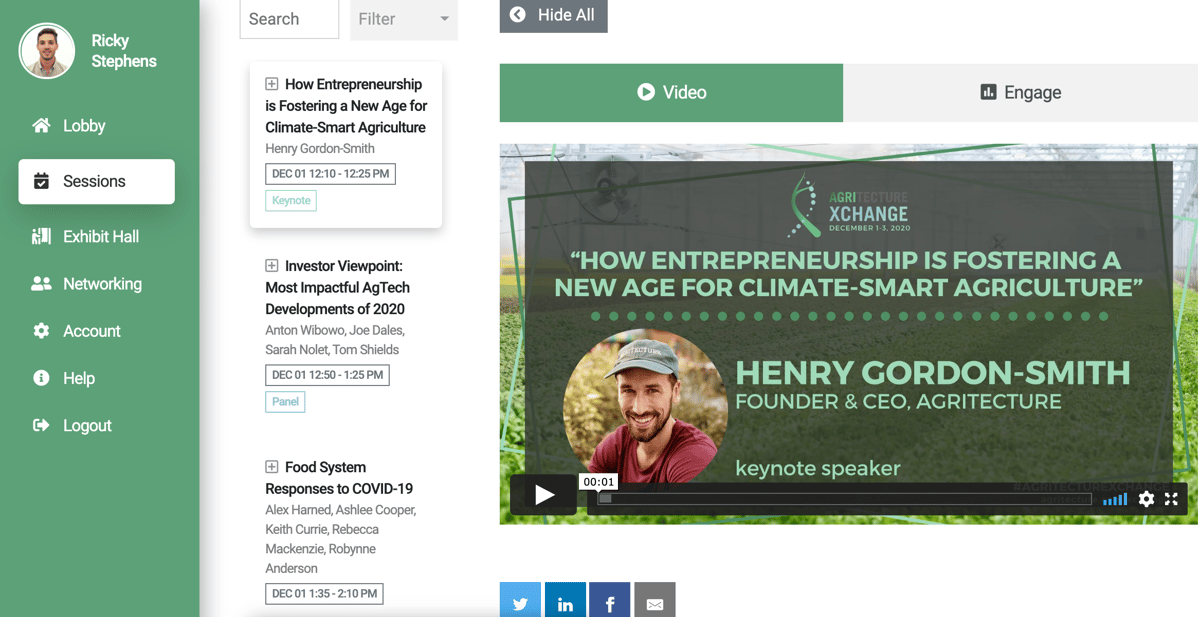
Task: Select DEC 01 12:10 - 12:25 PM time slot
Action: coord(330,174)
